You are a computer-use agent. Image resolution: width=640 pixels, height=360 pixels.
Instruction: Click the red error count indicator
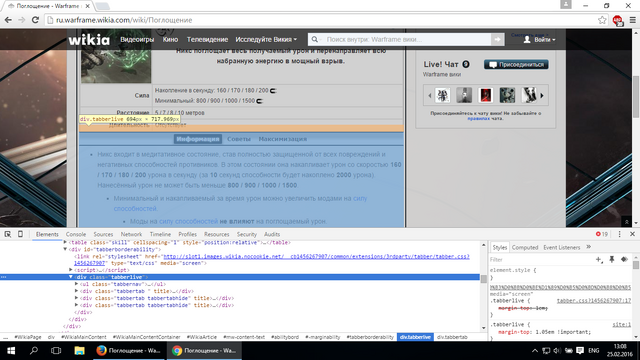[602, 234]
